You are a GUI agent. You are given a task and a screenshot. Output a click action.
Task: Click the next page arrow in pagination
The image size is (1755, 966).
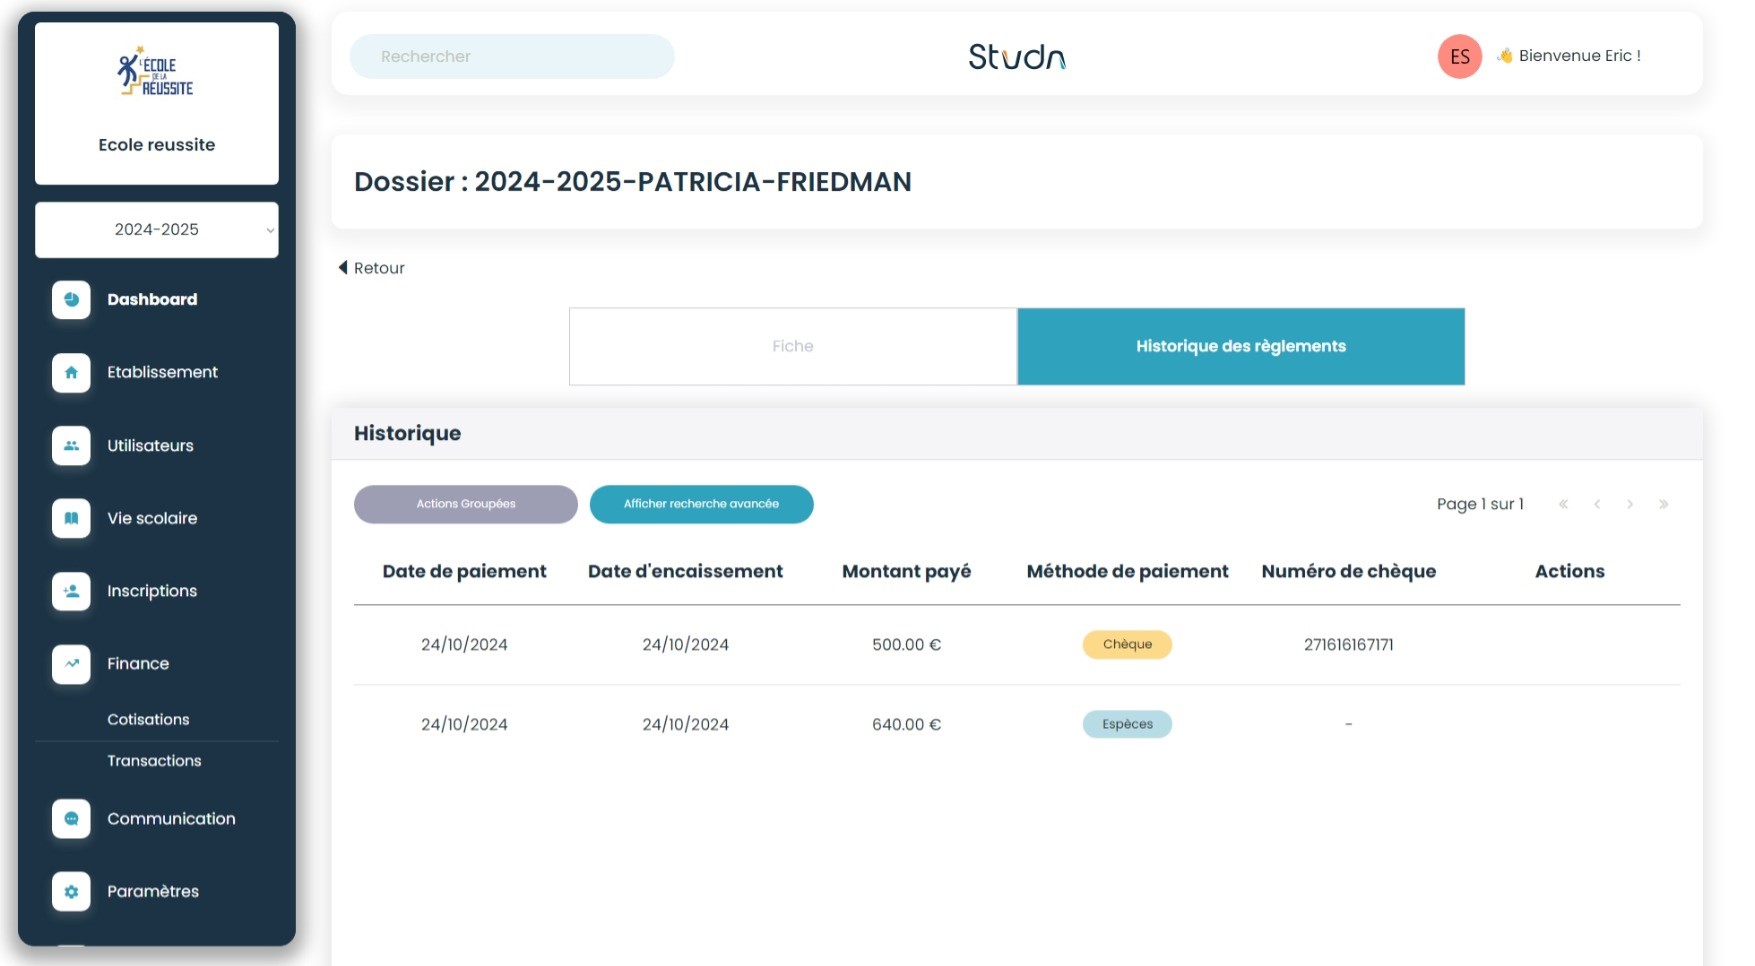1630,504
